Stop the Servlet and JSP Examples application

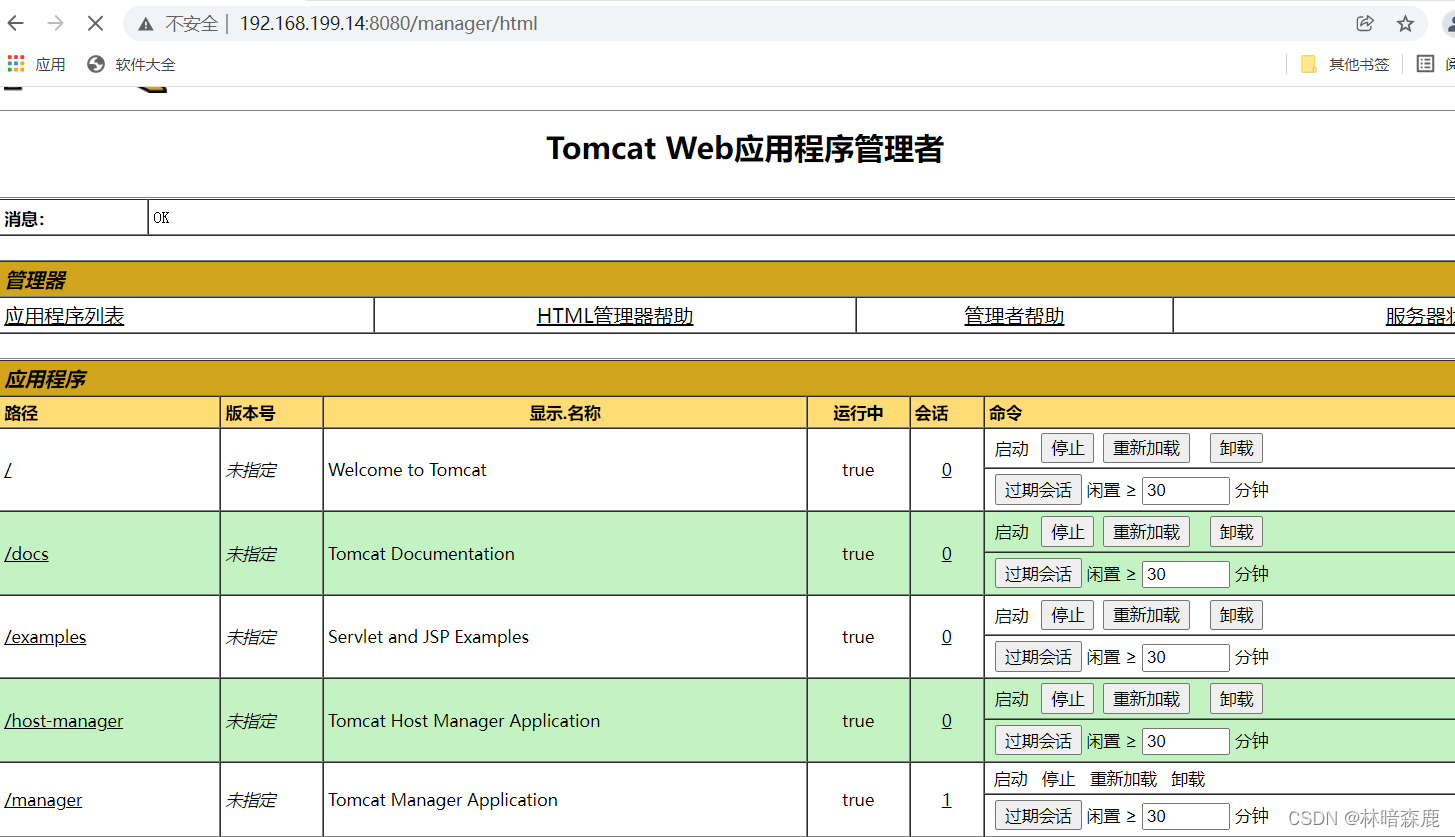pos(1067,615)
